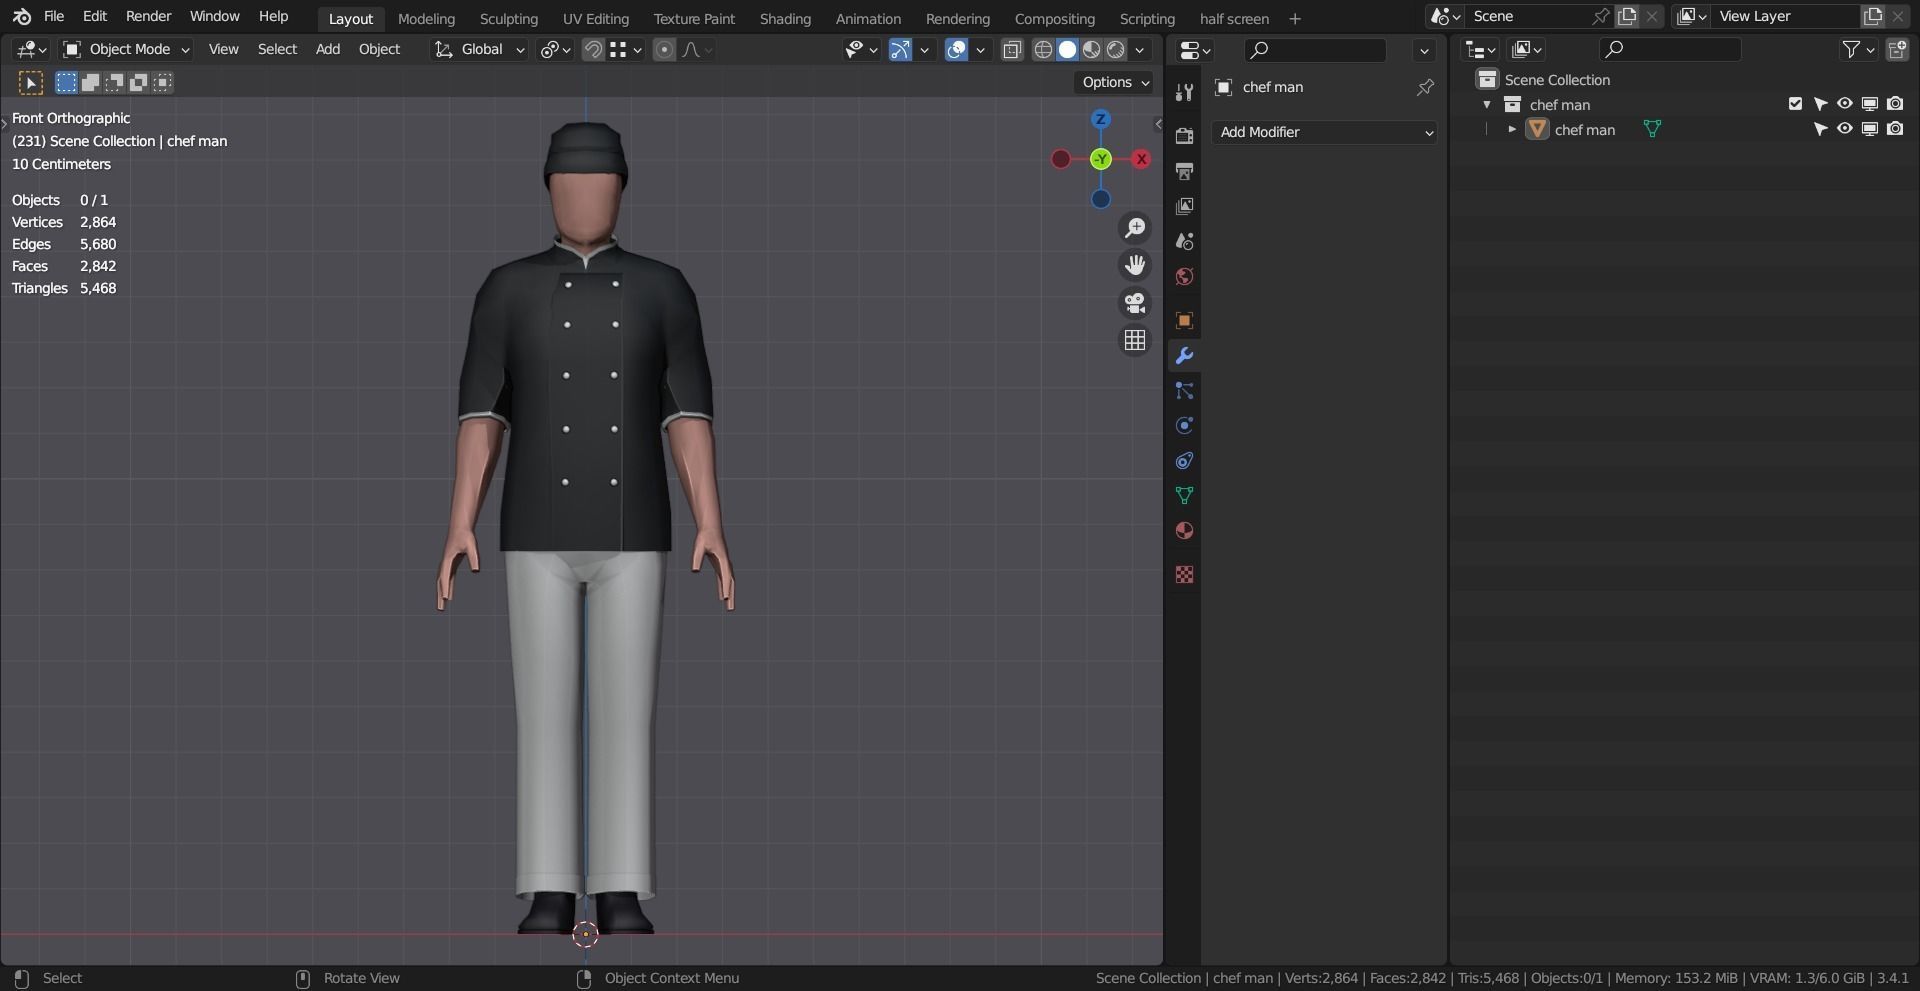
Task: Open the Object menu
Action: point(379,49)
